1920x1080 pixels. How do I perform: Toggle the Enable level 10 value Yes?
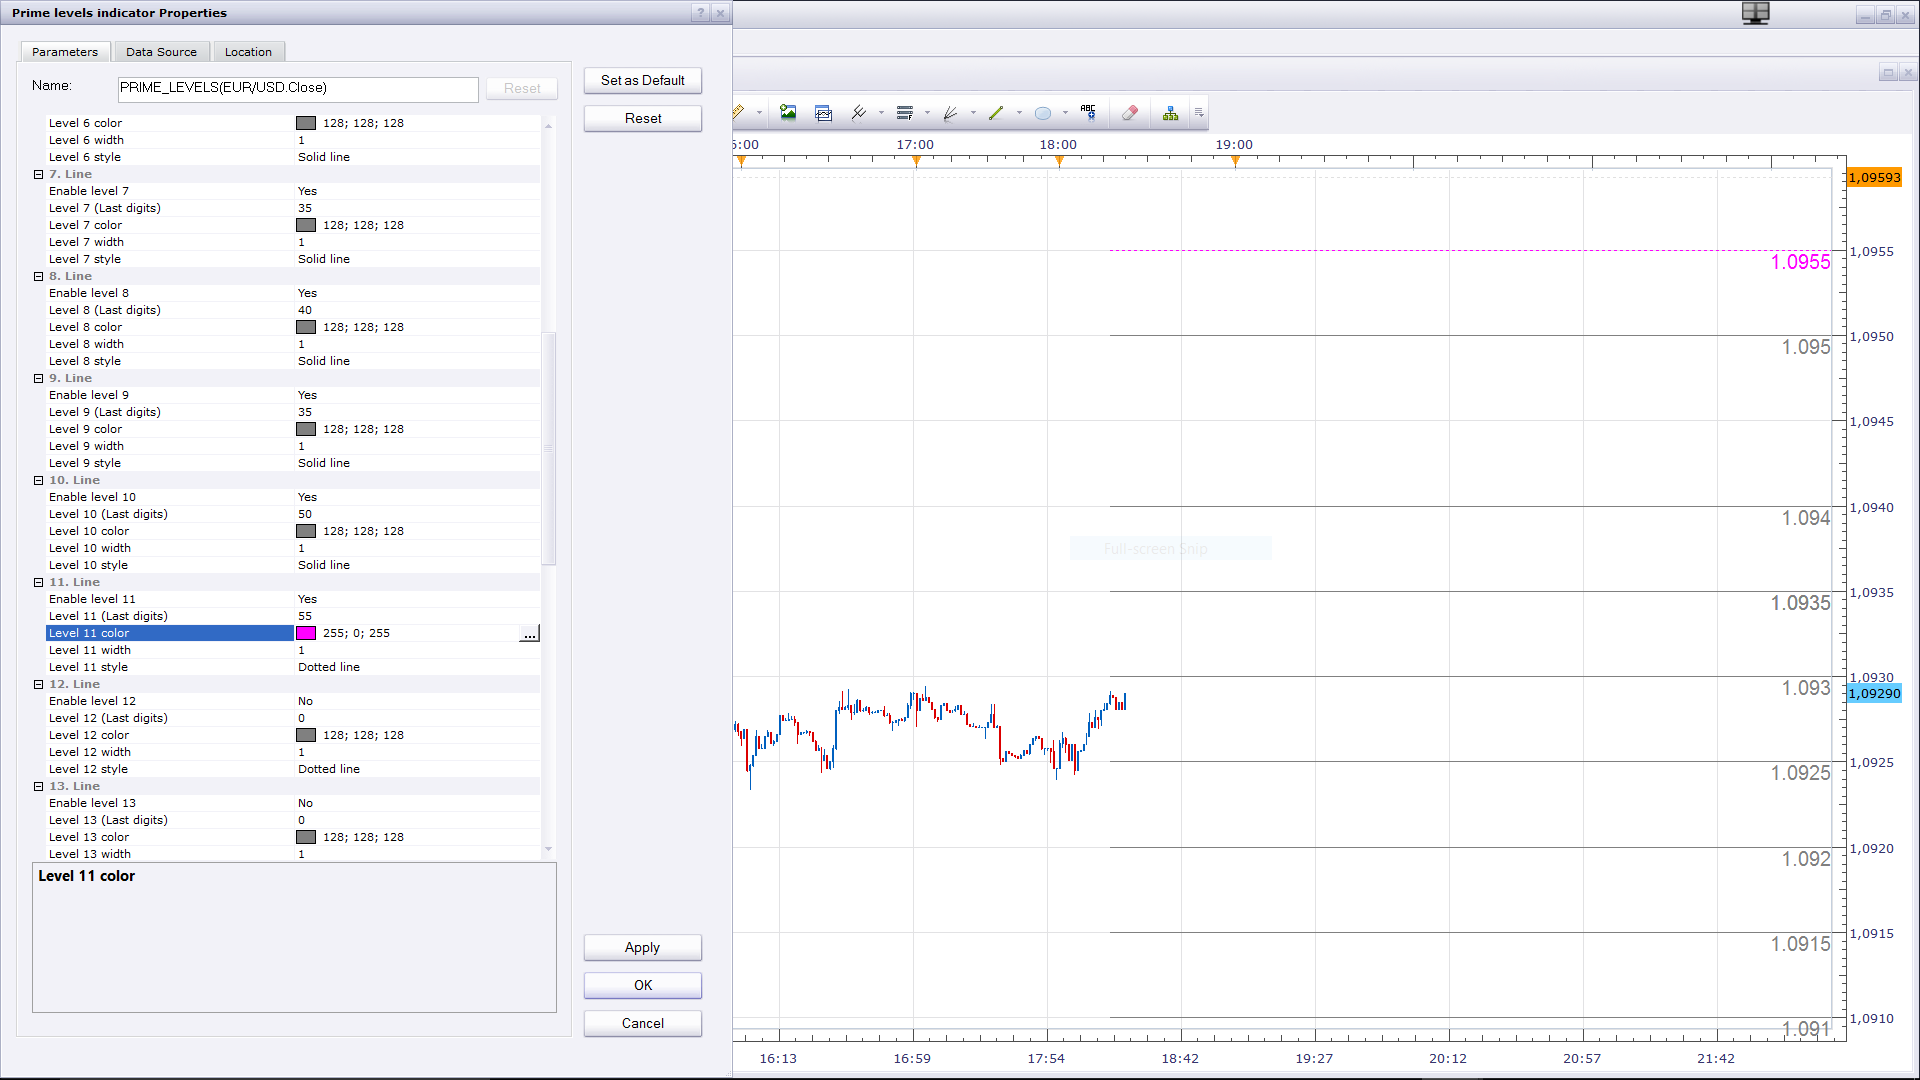point(307,497)
